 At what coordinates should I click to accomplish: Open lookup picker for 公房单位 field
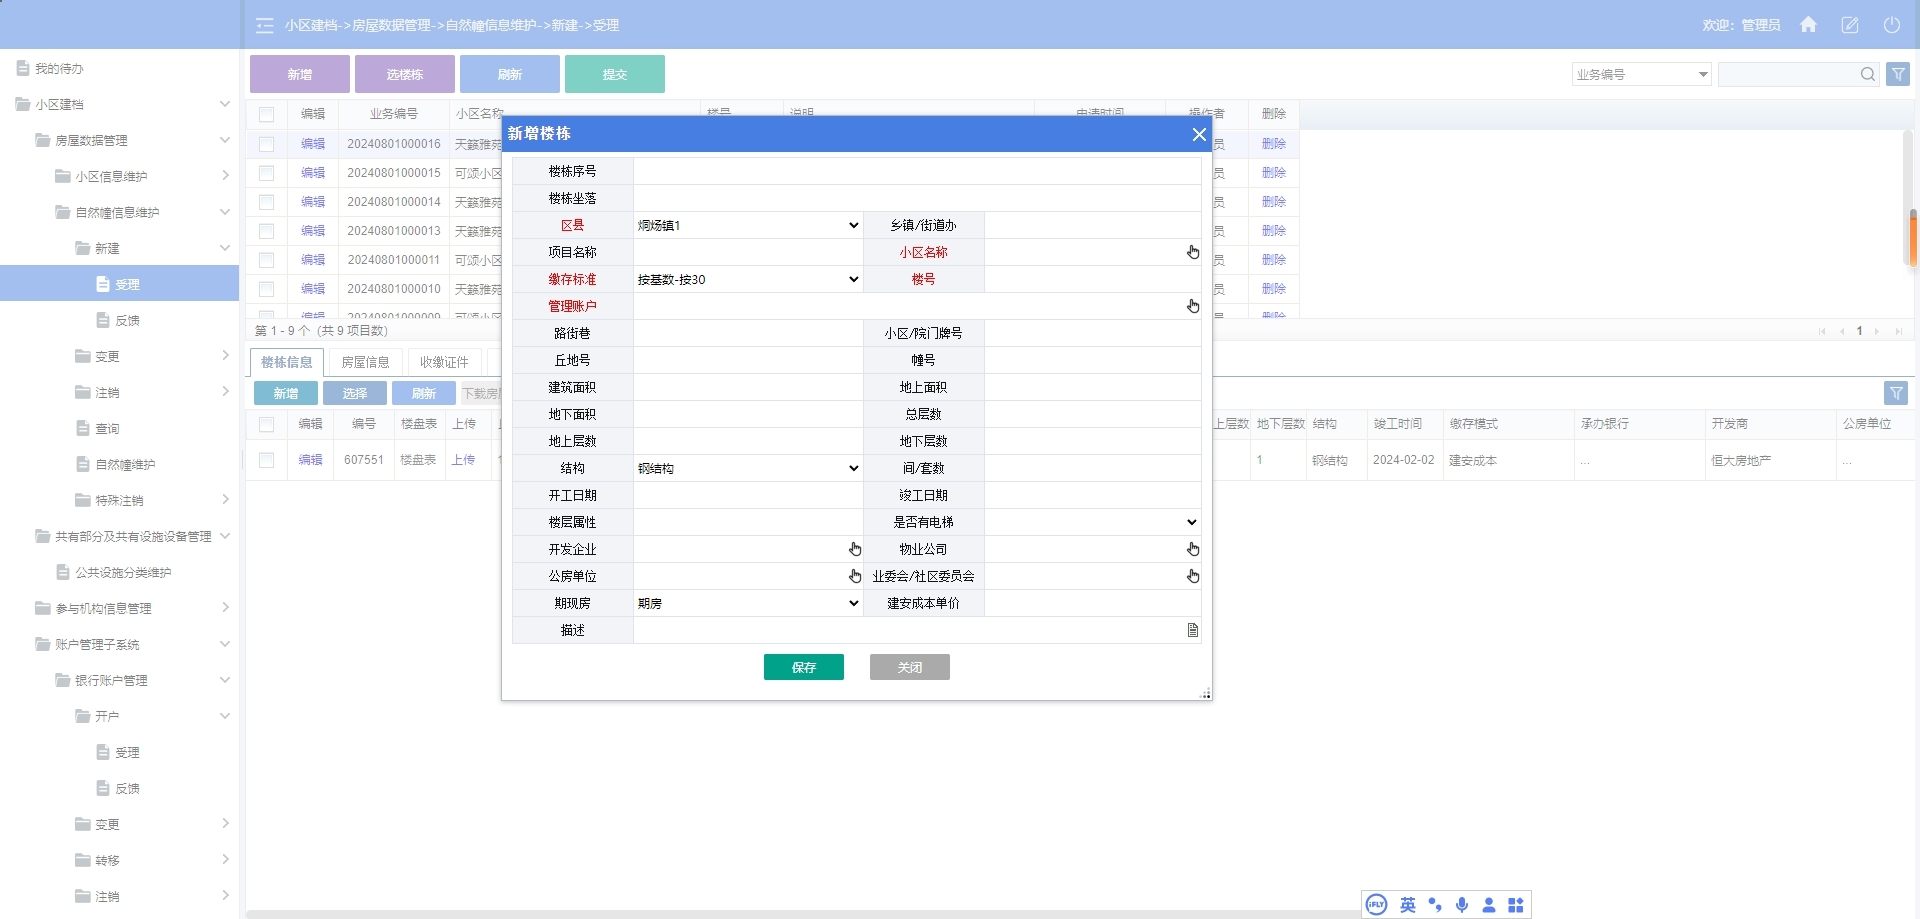855,576
